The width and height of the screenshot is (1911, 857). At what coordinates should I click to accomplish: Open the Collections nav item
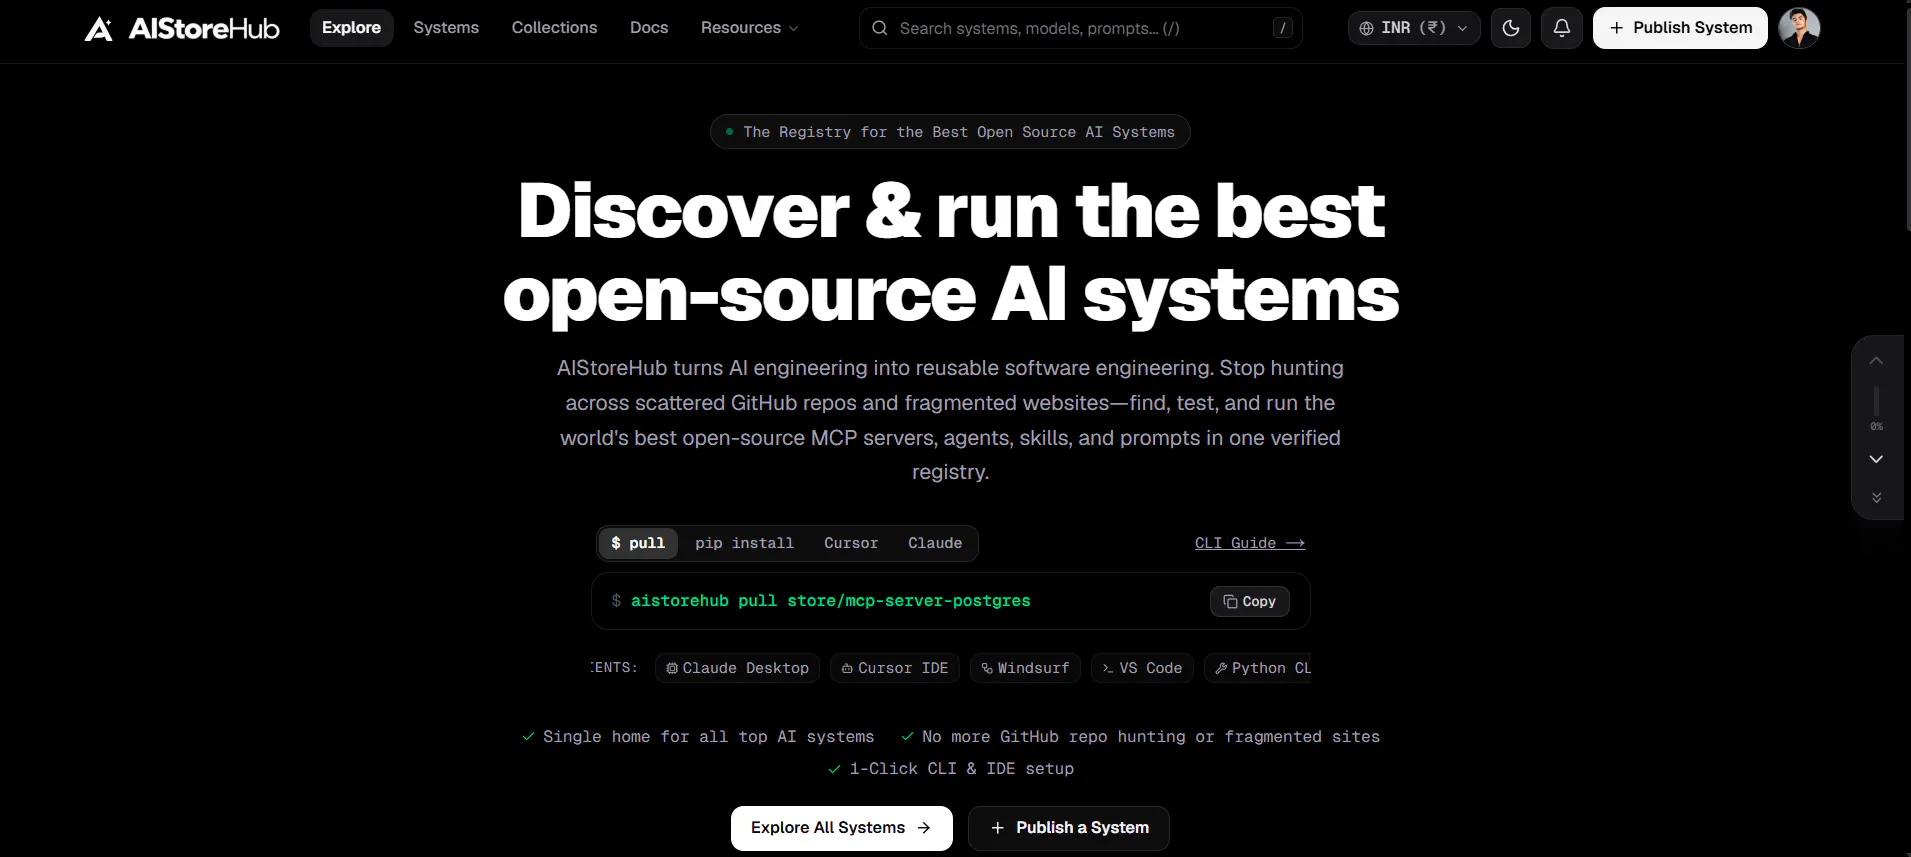click(x=554, y=28)
